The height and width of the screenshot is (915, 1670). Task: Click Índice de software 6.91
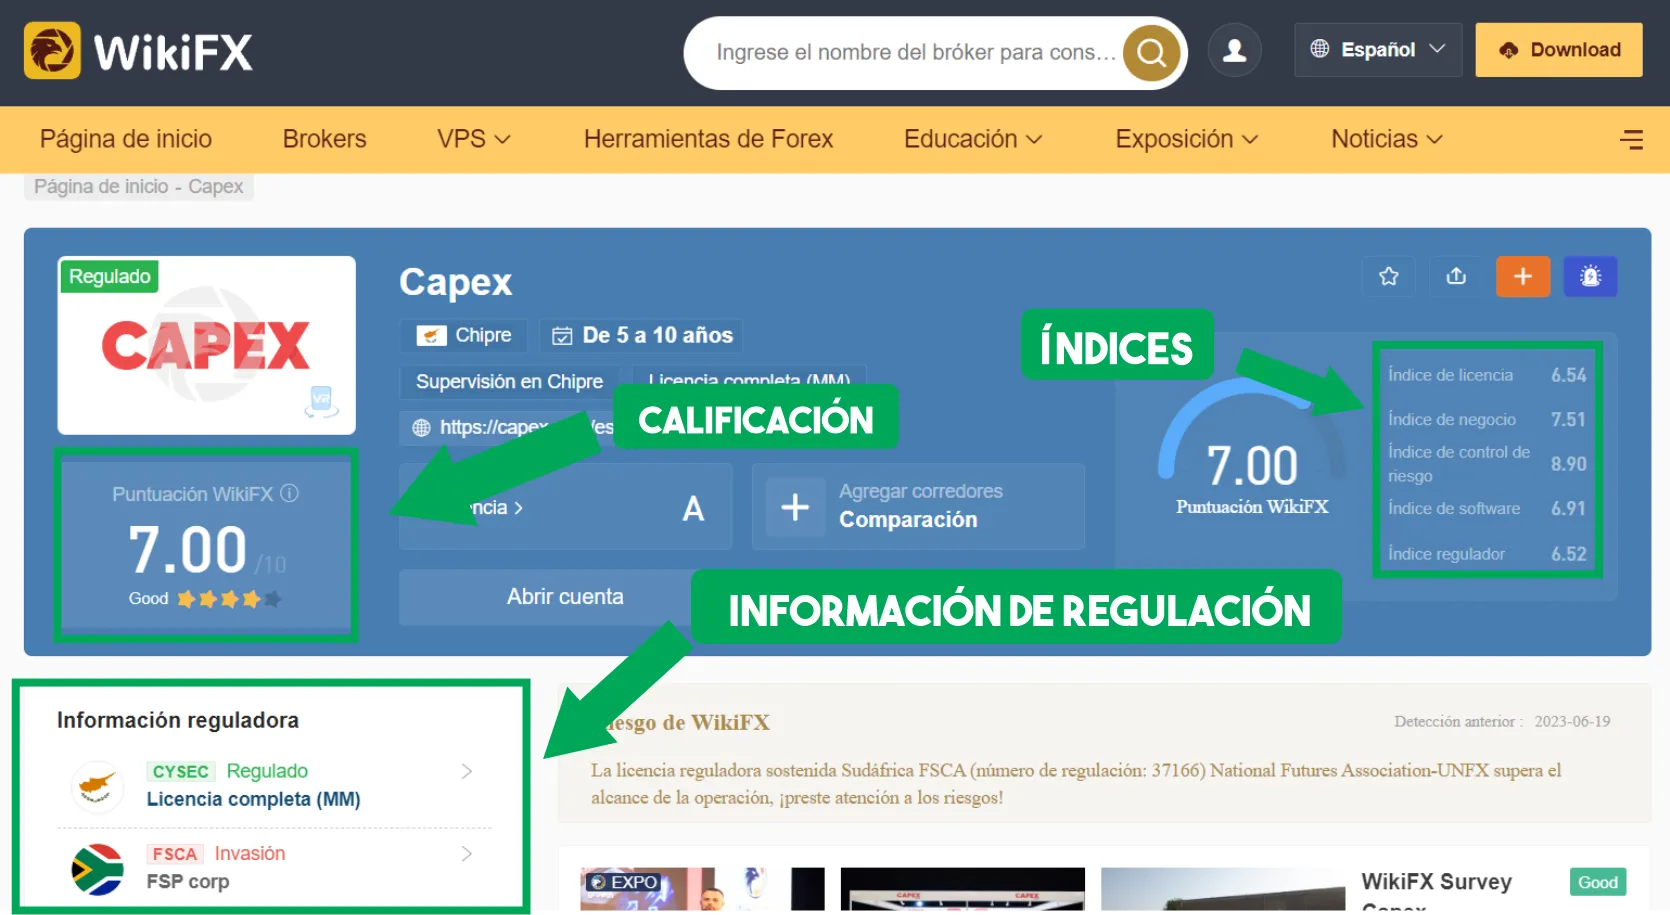tap(1487, 508)
